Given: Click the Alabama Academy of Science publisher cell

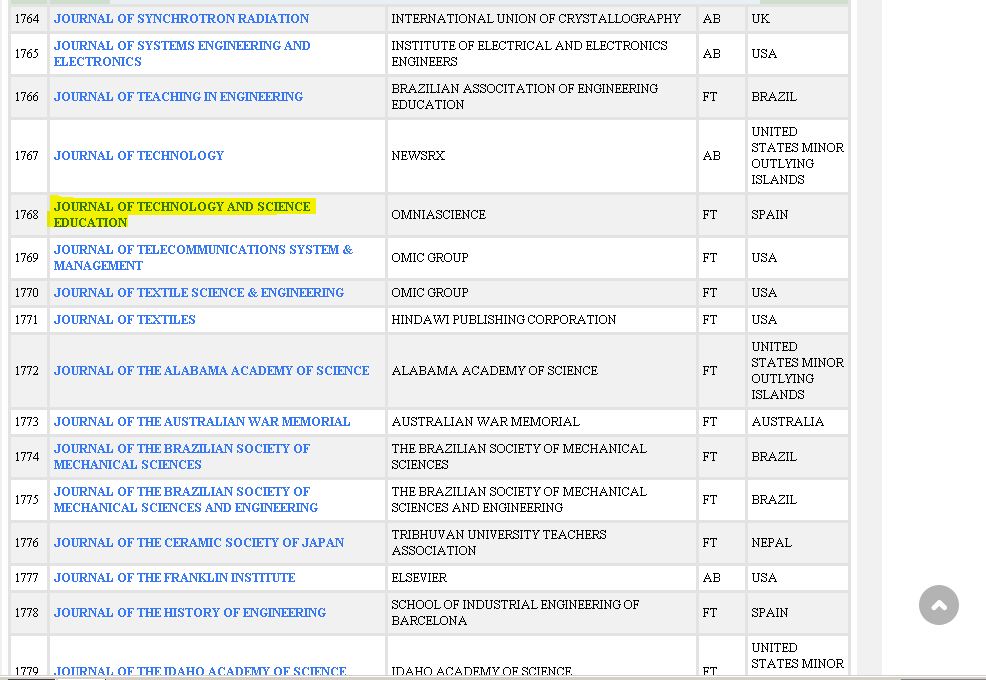Looking at the screenshot, I should click(x=542, y=371).
